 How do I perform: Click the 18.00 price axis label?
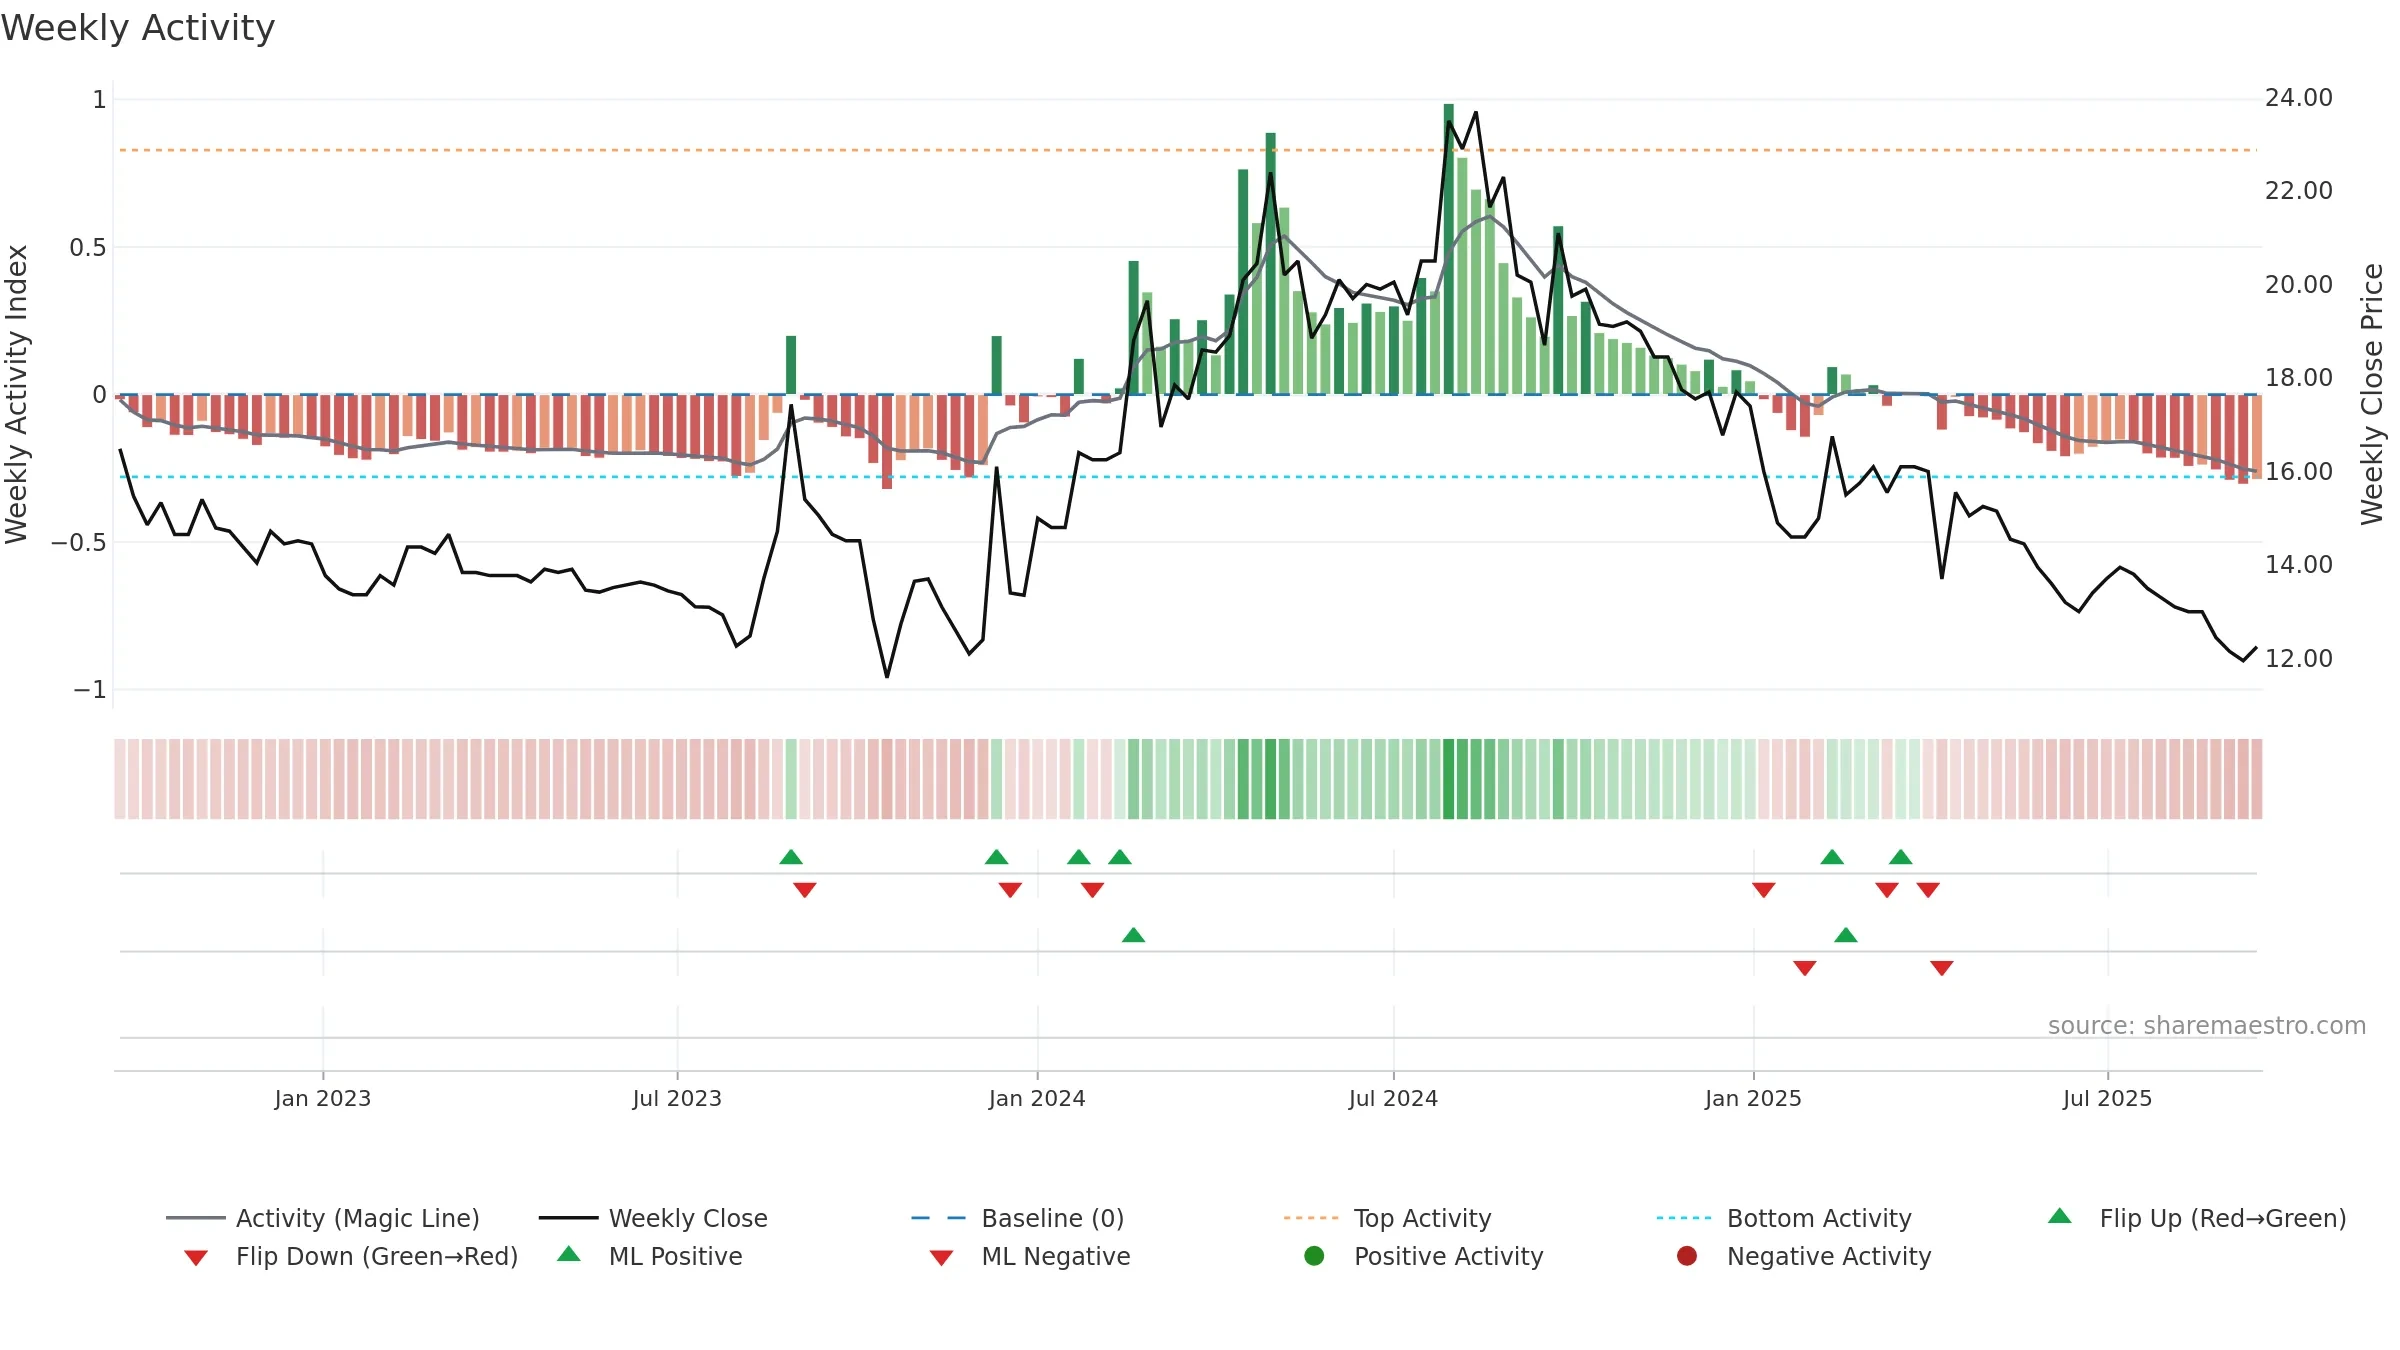2299,378
